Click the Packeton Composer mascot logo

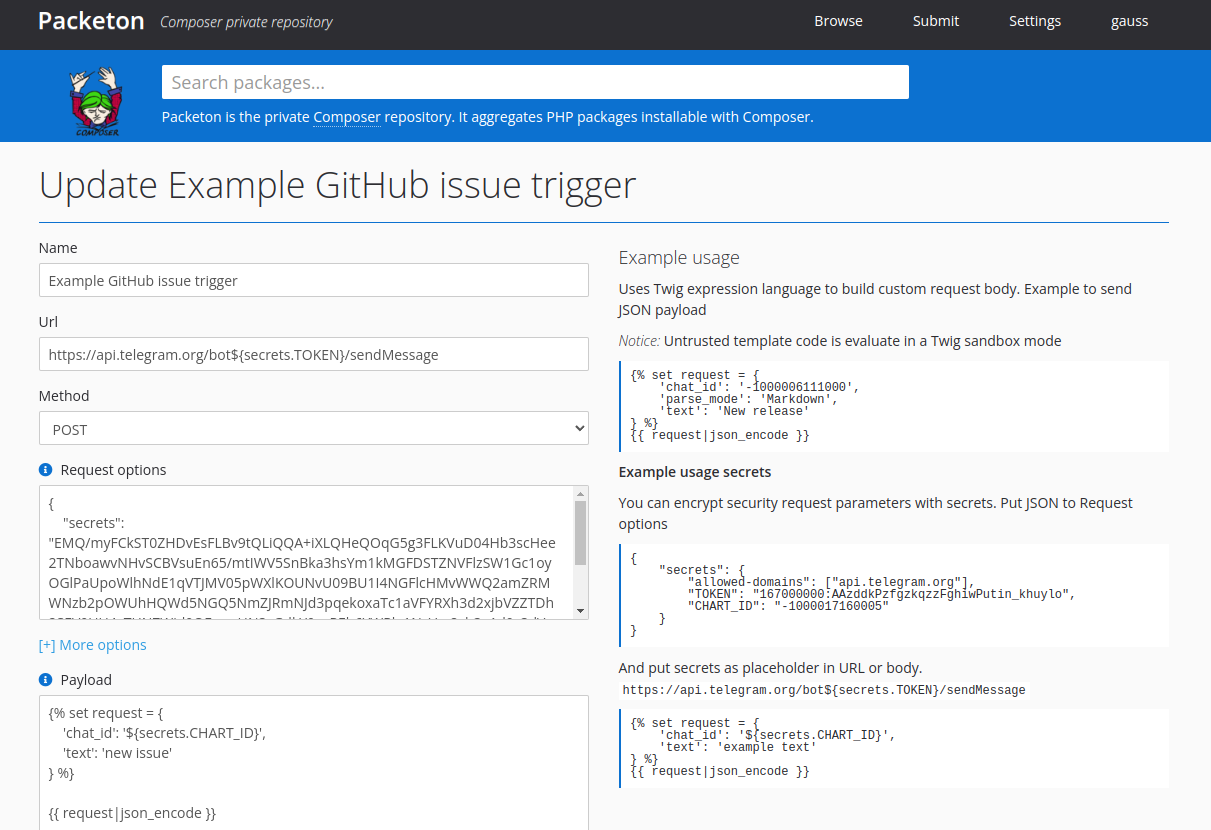tap(95, 101)
